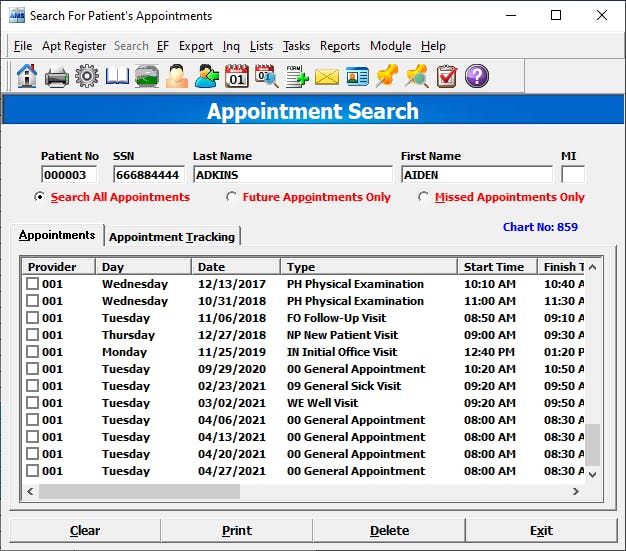
Task: Click the Provider column header
Action: [59, 267]
